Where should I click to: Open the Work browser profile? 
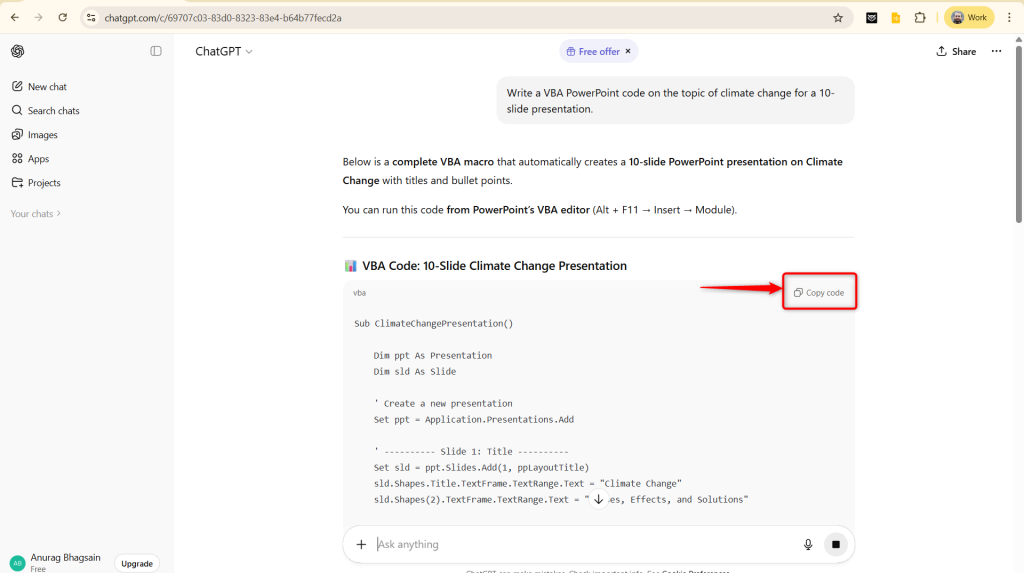tap(969, 18)
